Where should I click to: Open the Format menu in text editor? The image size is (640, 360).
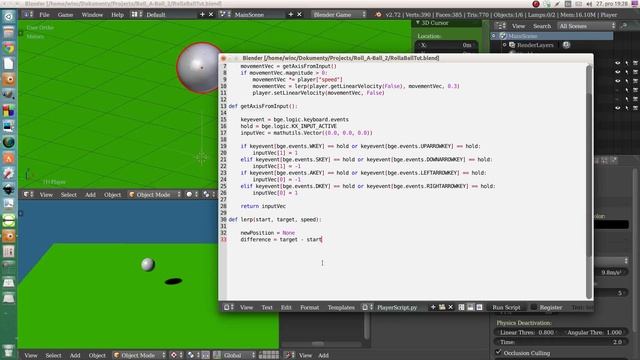click(x=309, y=307)
